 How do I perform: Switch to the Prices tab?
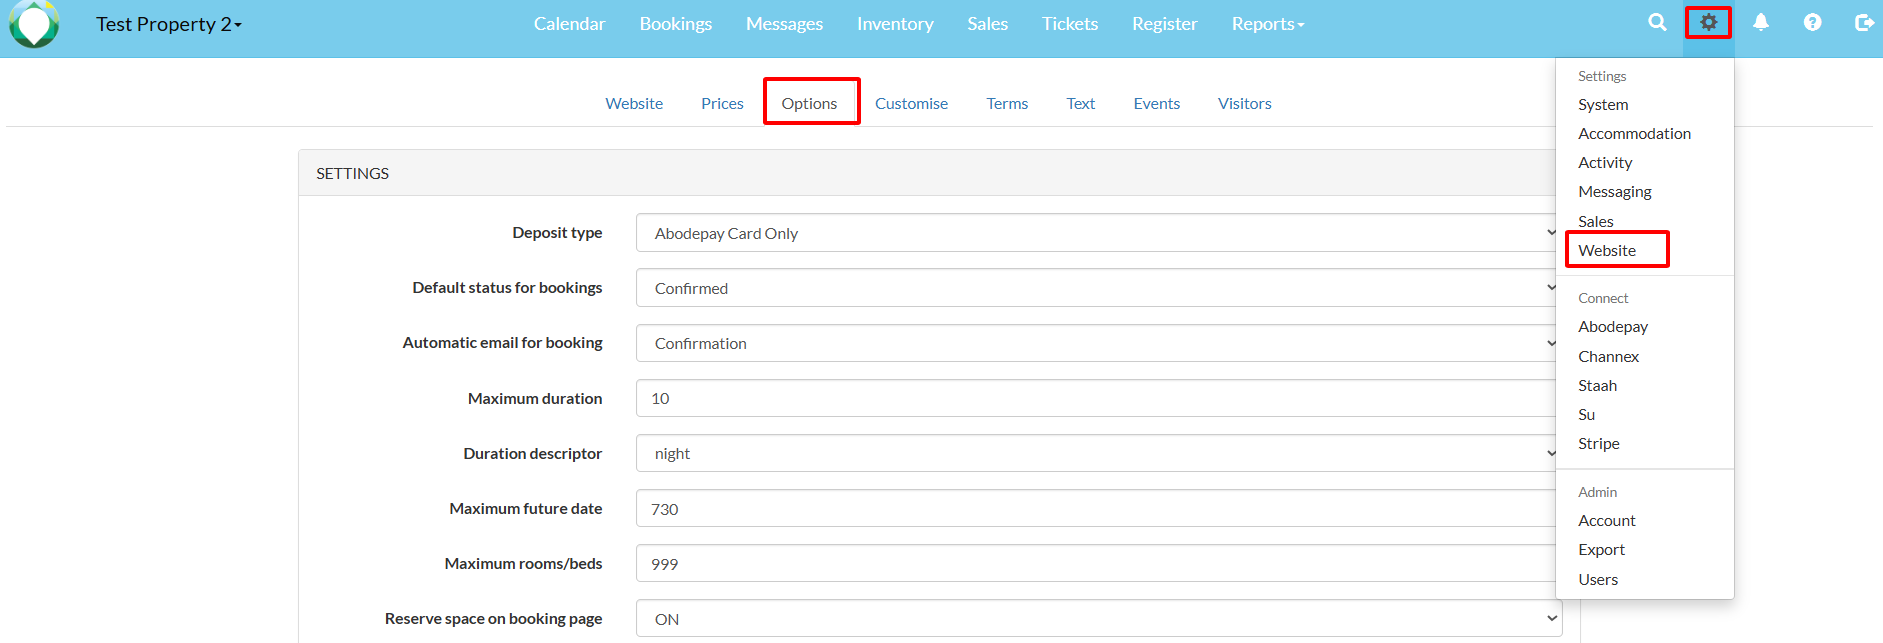pyautogui.click(x=722, y=104)
